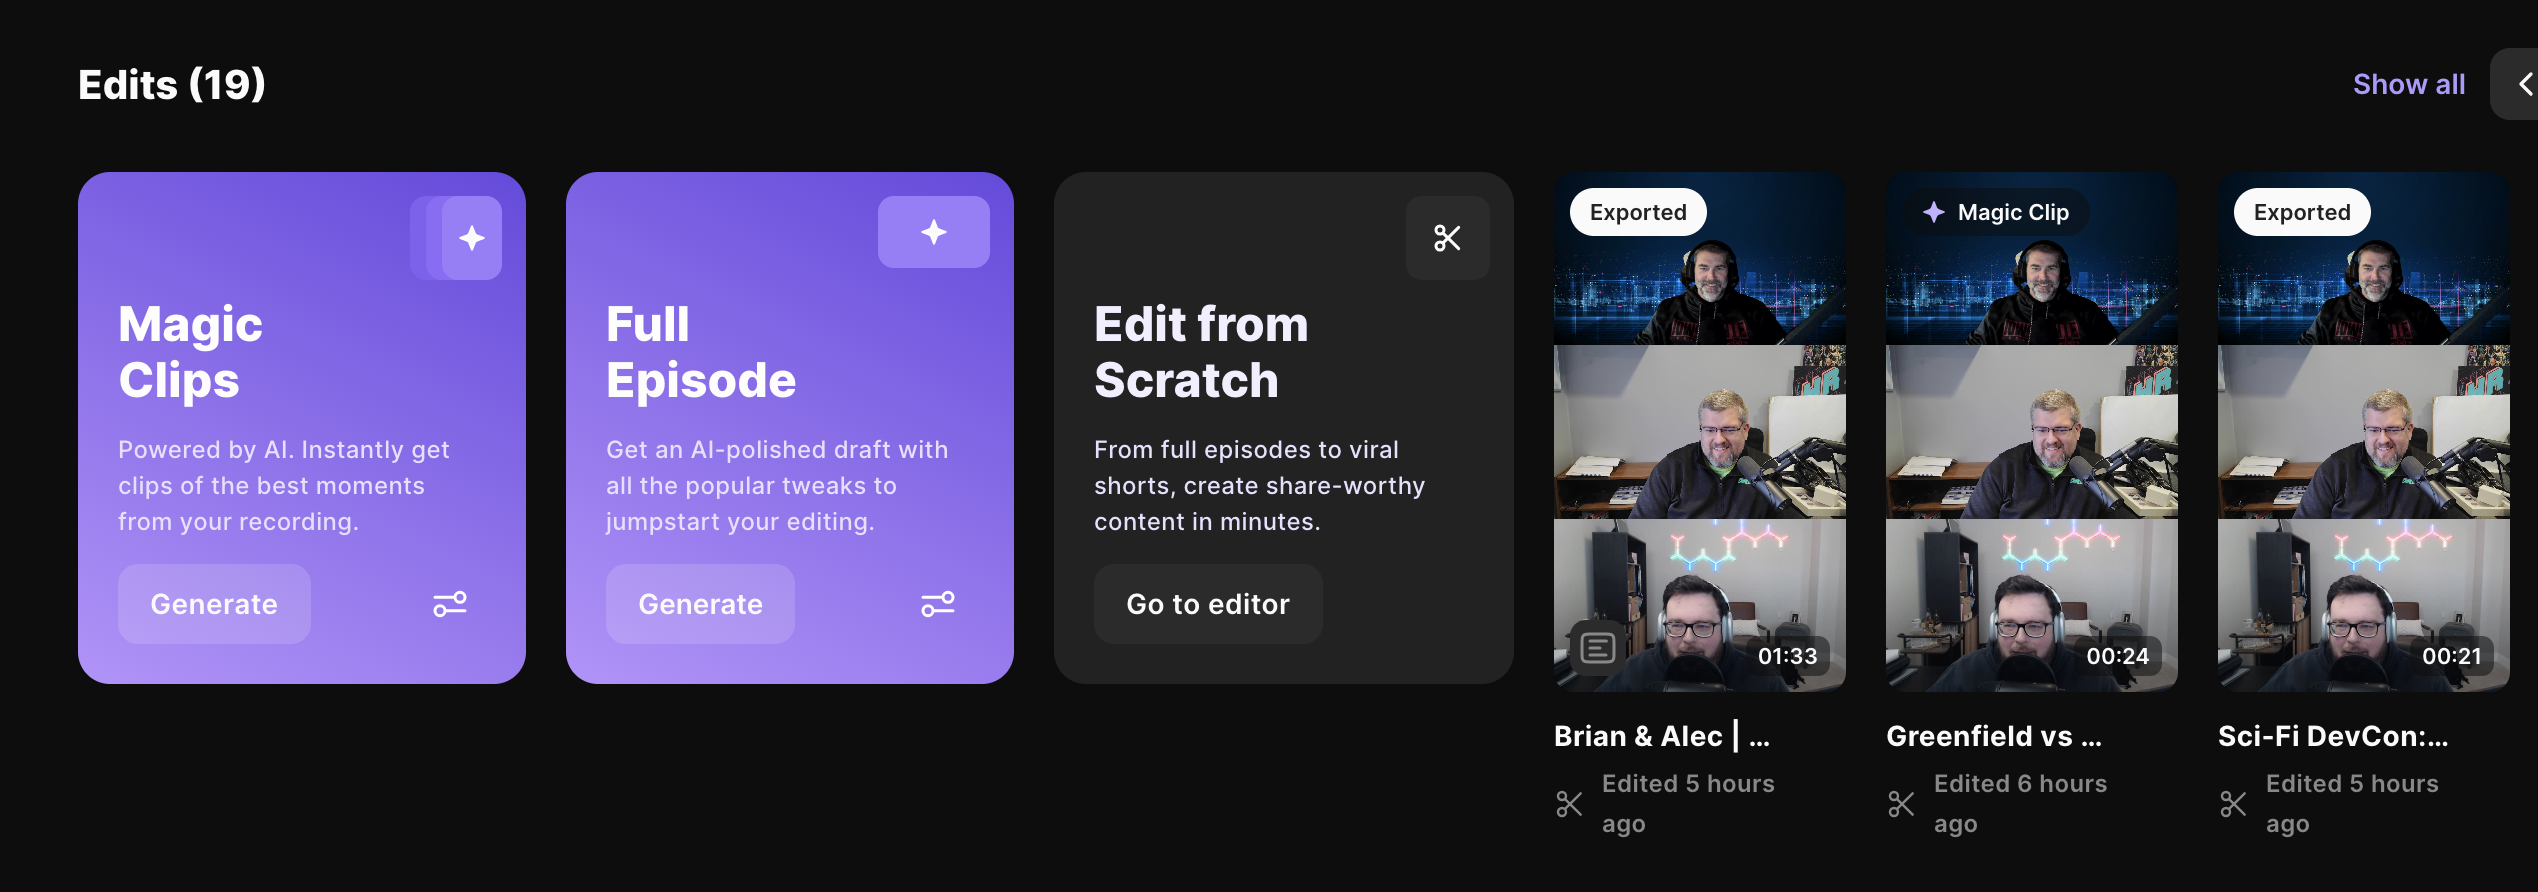
Task: Click the Exported badge on Brian & Alec
Action: [1638, 212]
